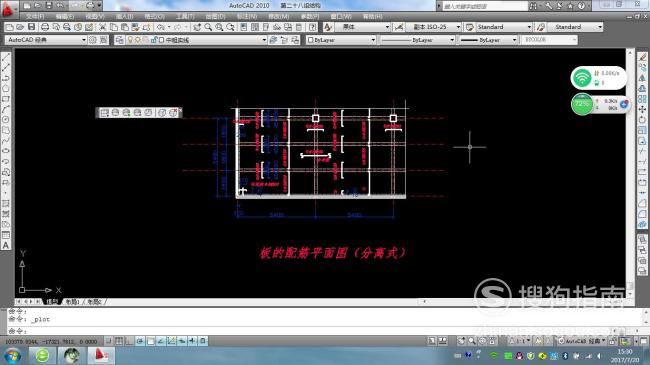Click the Windows Start button
The image size is (650, 365).
tap(12, 355)
